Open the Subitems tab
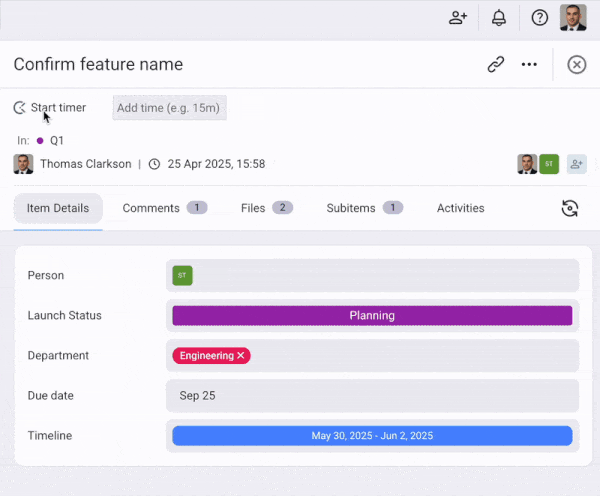 click(364, 208)
